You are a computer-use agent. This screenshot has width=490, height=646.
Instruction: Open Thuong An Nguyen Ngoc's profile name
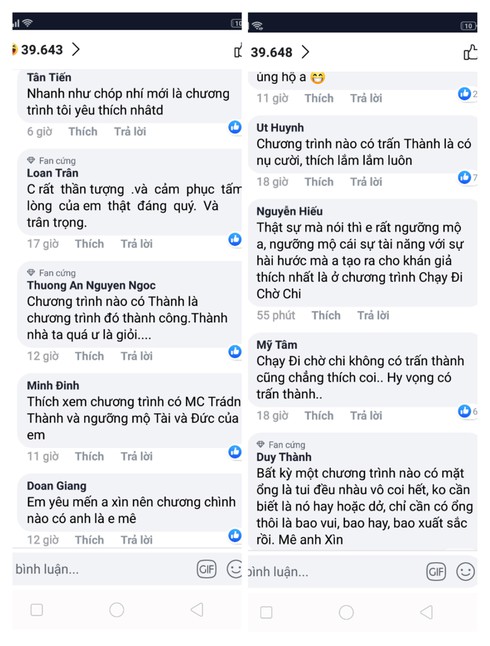point(91,285)
